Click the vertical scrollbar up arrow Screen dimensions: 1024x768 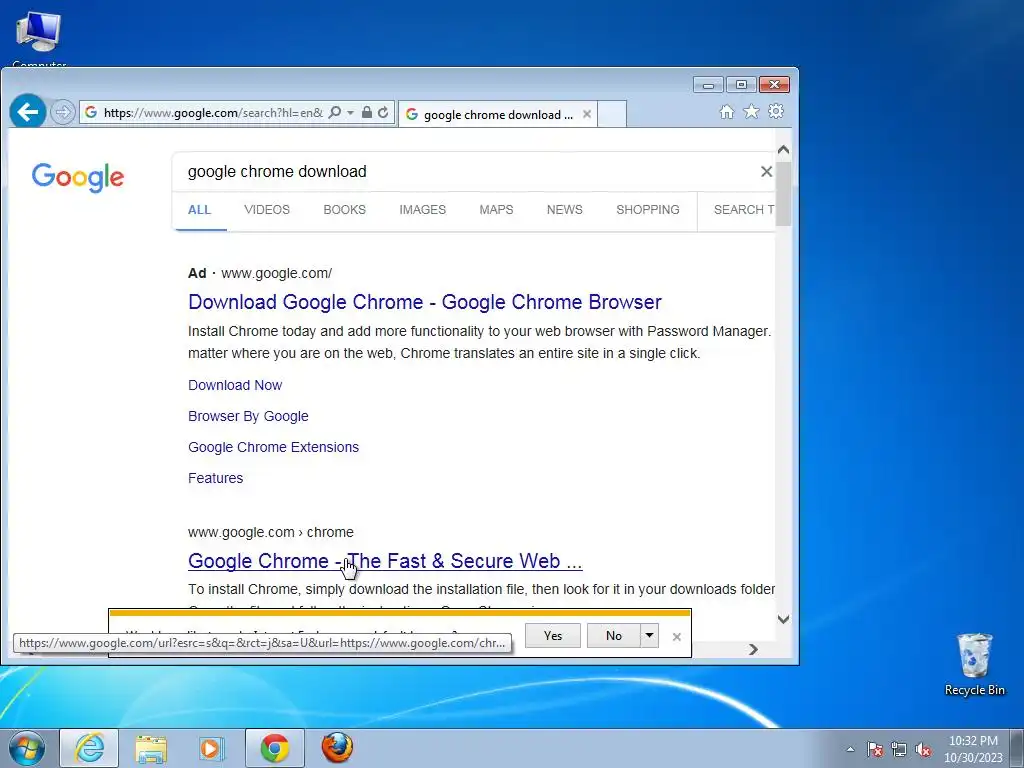click(x=783, y=150)
